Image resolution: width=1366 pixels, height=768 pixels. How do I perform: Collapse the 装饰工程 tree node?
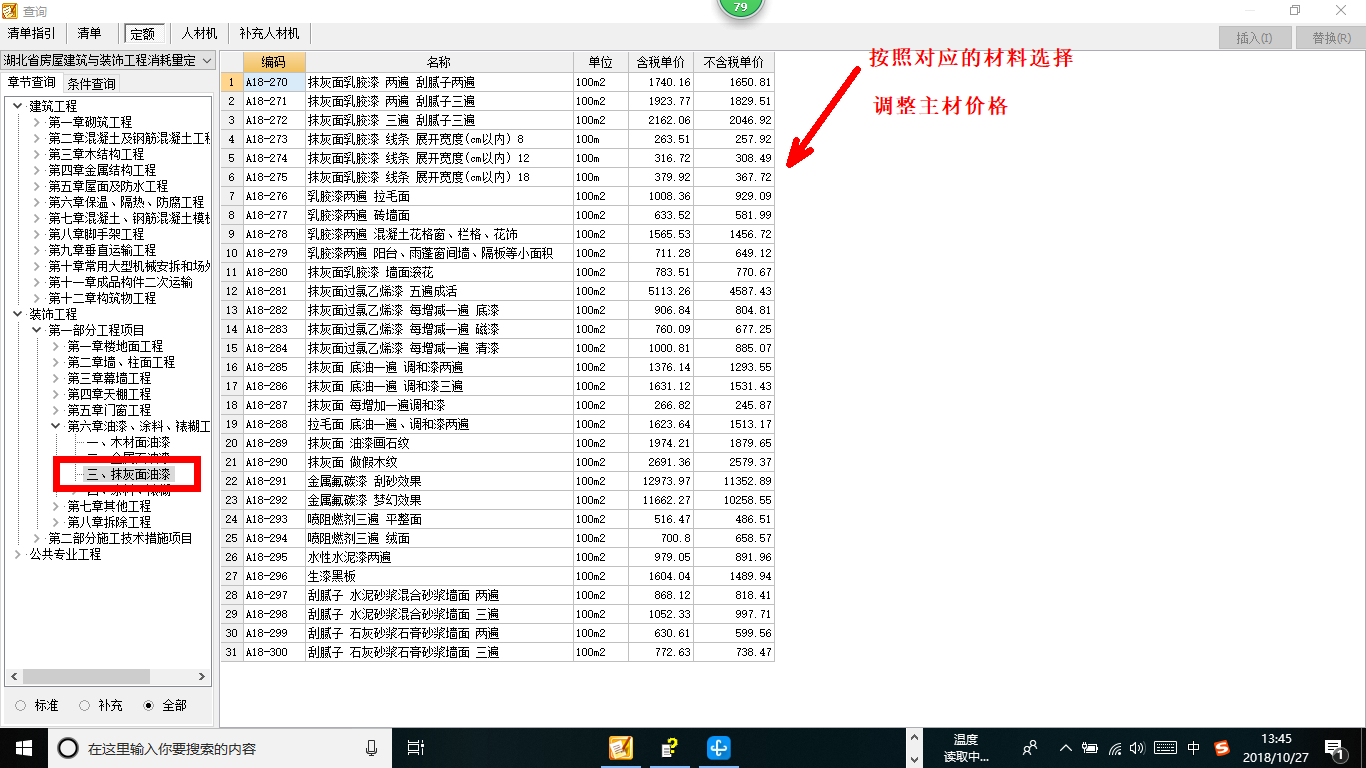[17, 314]
